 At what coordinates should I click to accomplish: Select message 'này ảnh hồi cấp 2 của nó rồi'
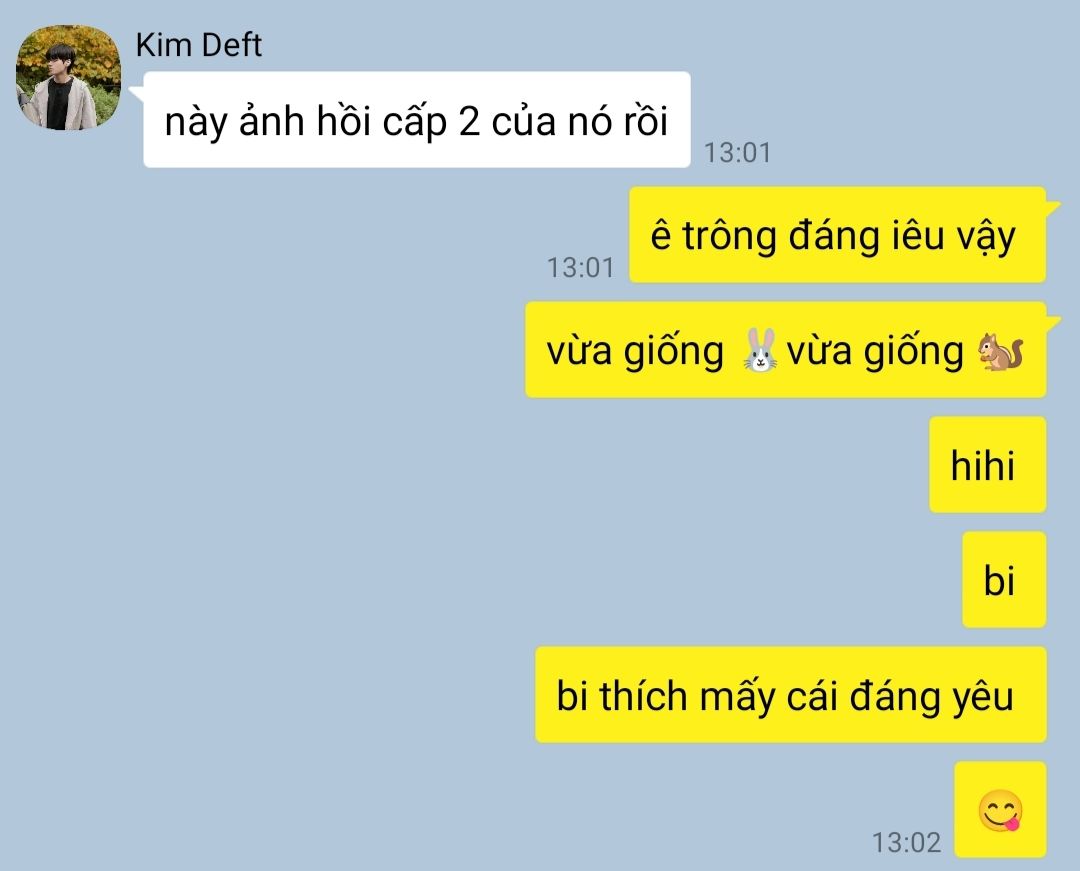417,120
